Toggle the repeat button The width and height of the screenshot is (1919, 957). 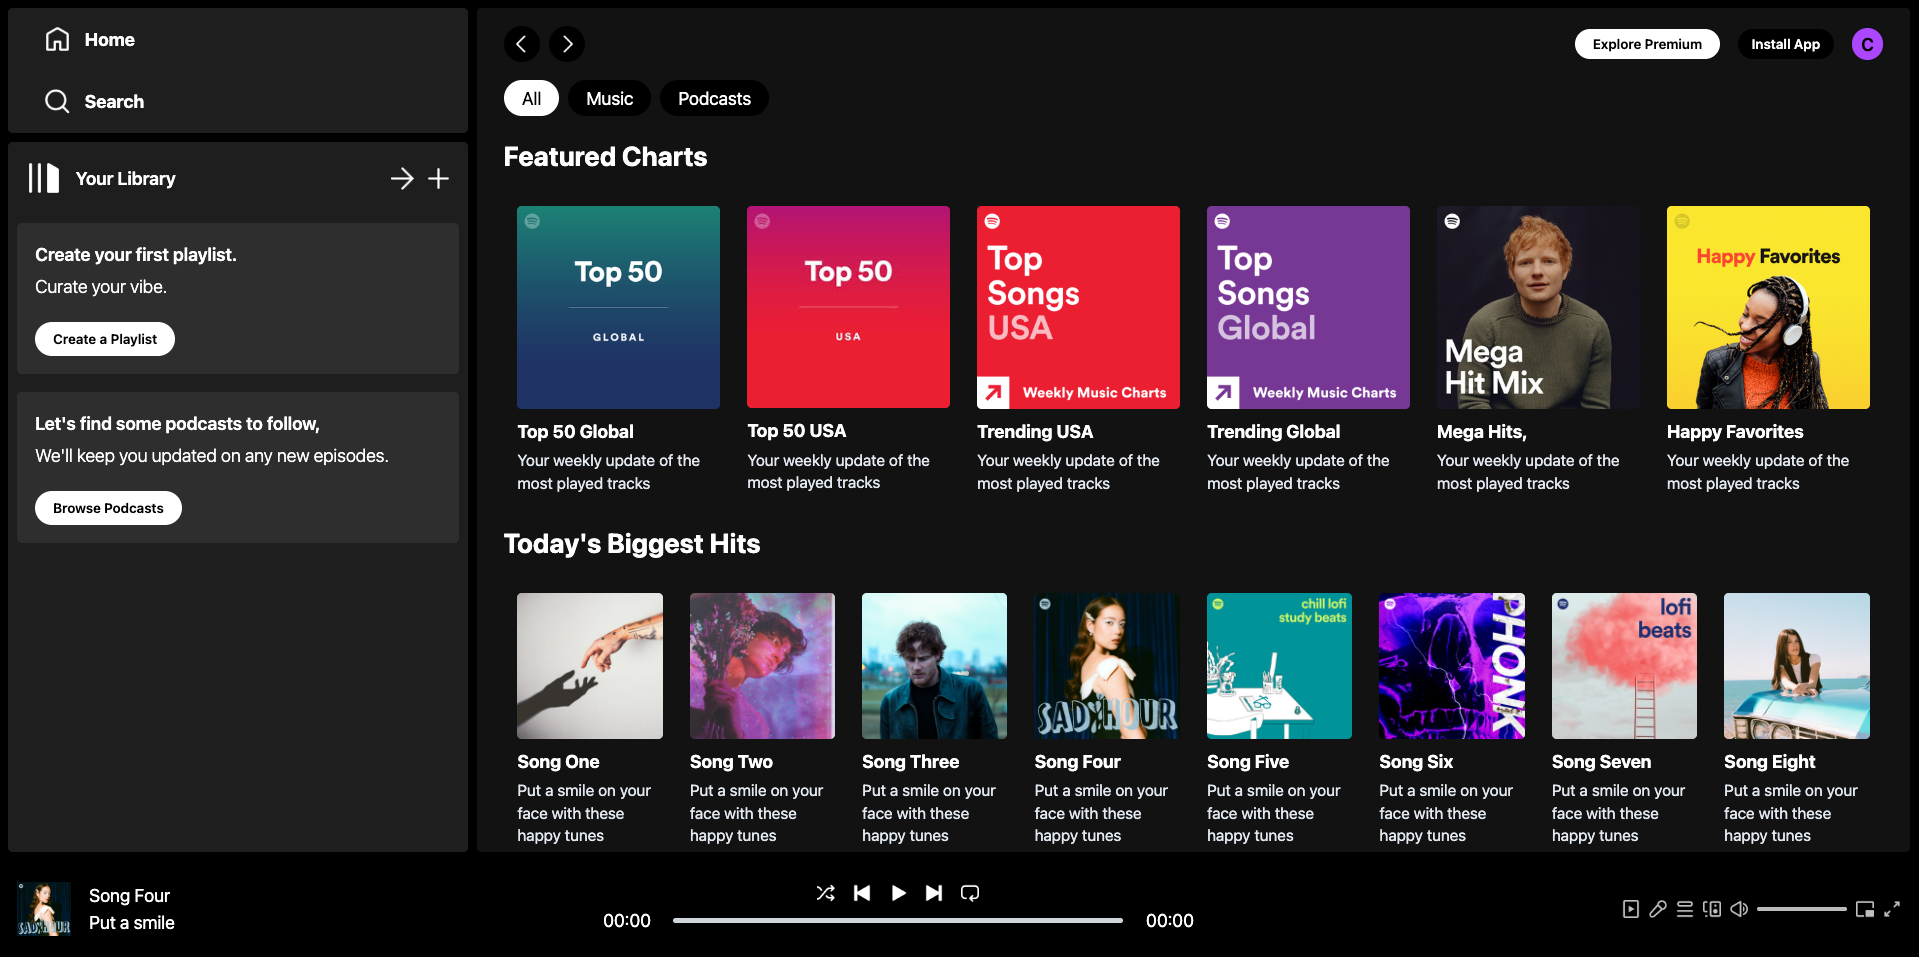[970, 893]
